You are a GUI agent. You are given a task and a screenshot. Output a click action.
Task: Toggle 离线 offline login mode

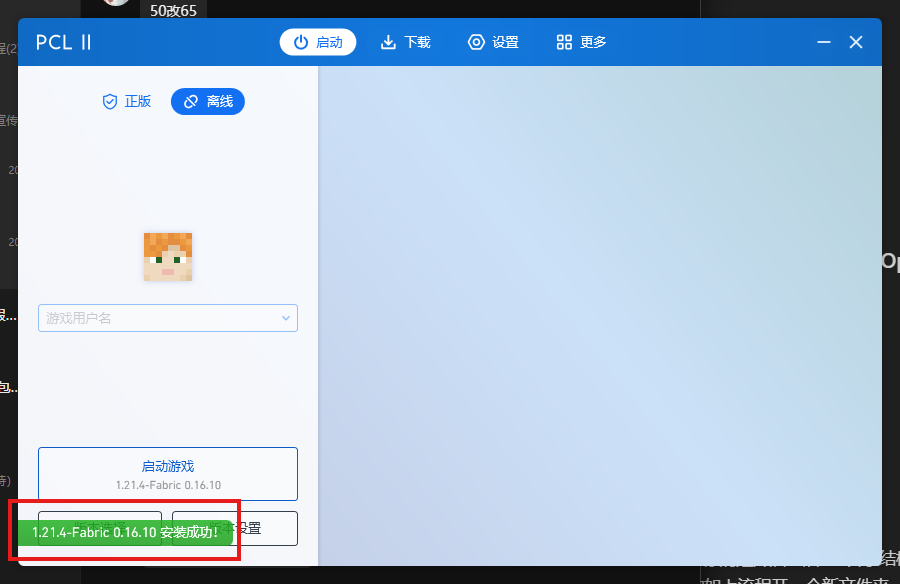(207, 101)
